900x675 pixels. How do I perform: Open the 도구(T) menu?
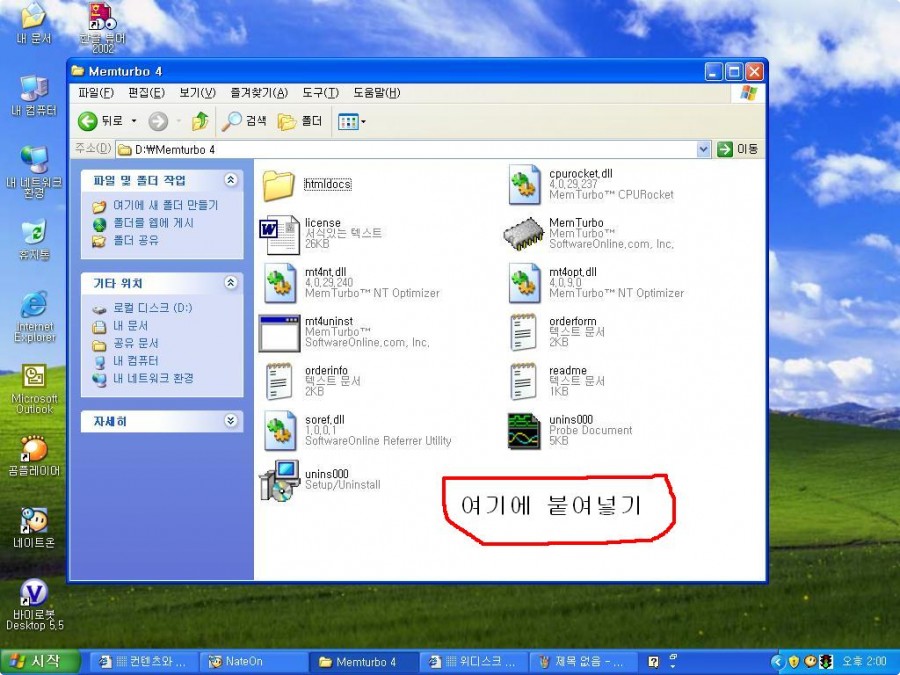point(321,93)
